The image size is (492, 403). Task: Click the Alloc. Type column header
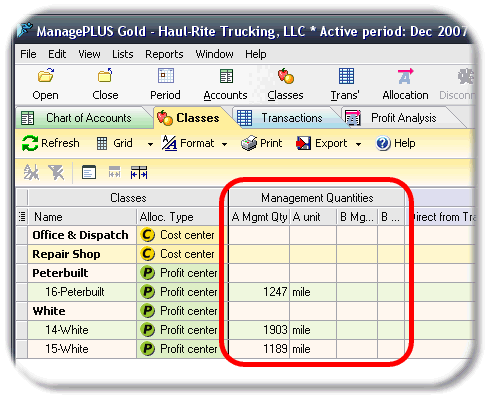coord(182,217)
